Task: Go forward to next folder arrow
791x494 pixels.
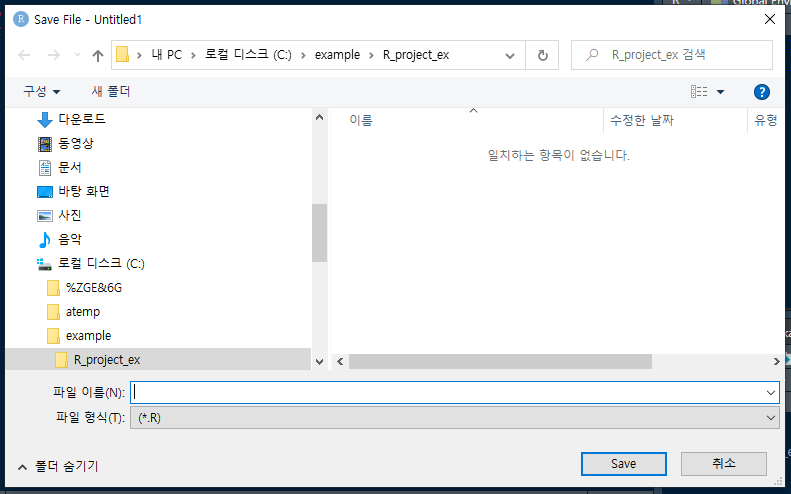Action: point(53,55)
